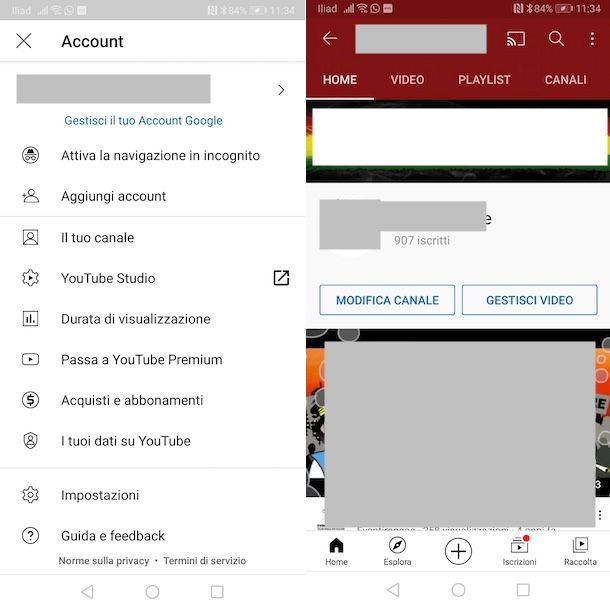The width and height of the screenshot is (610, 610).
Task: Open the three-dot overflow menu in header
Action: (592, 39)
